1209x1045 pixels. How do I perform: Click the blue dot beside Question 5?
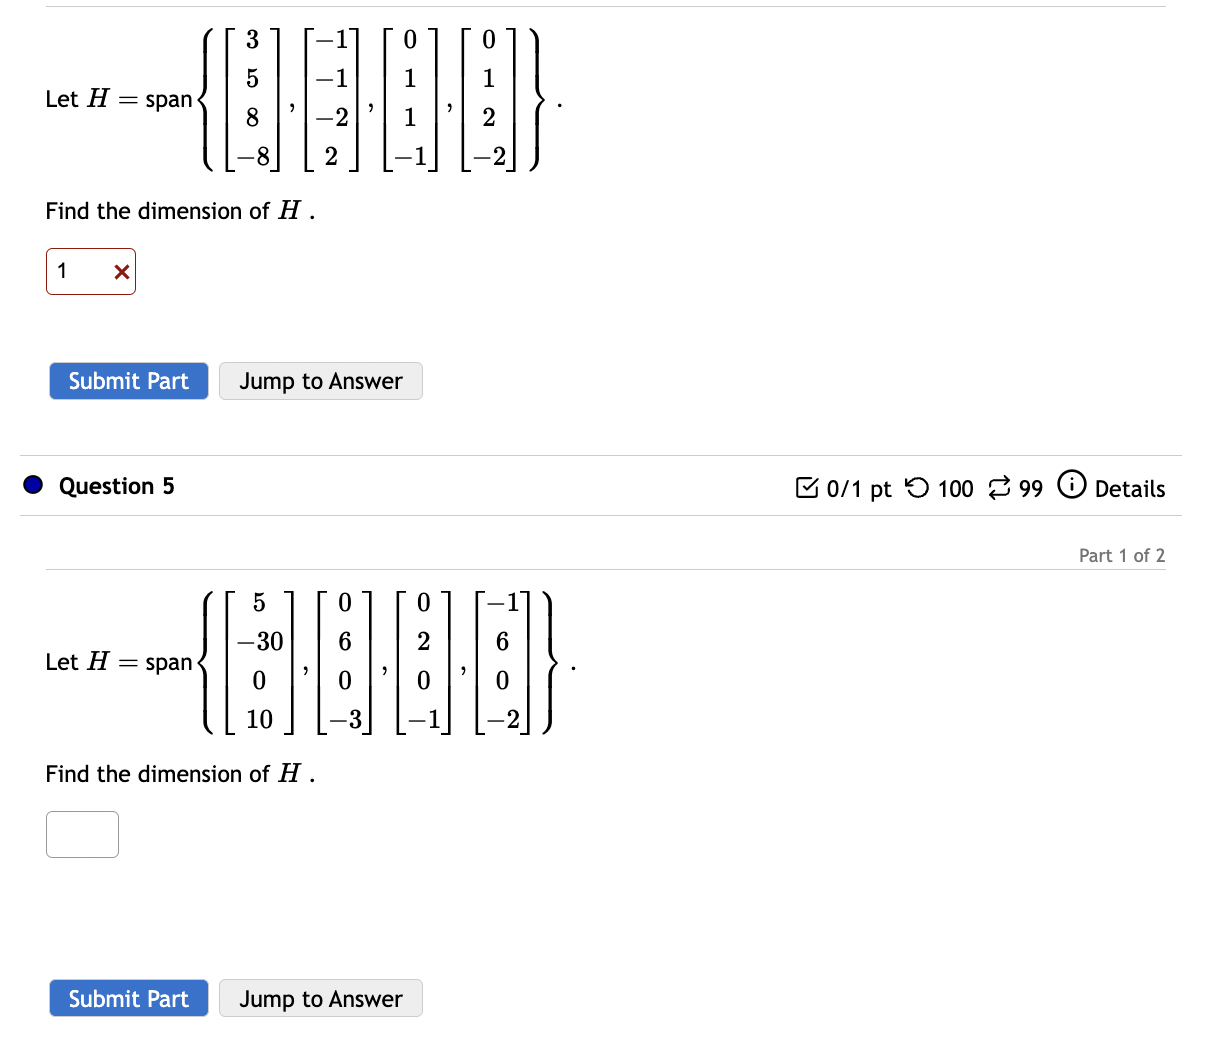tap(34, 485)
